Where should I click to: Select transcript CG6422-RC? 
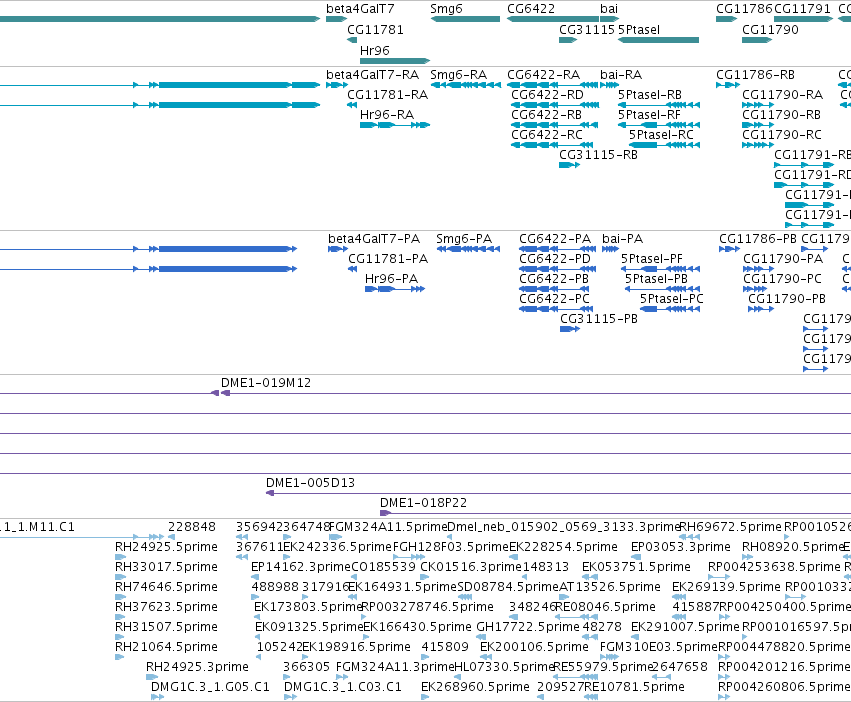coord(552,145)
